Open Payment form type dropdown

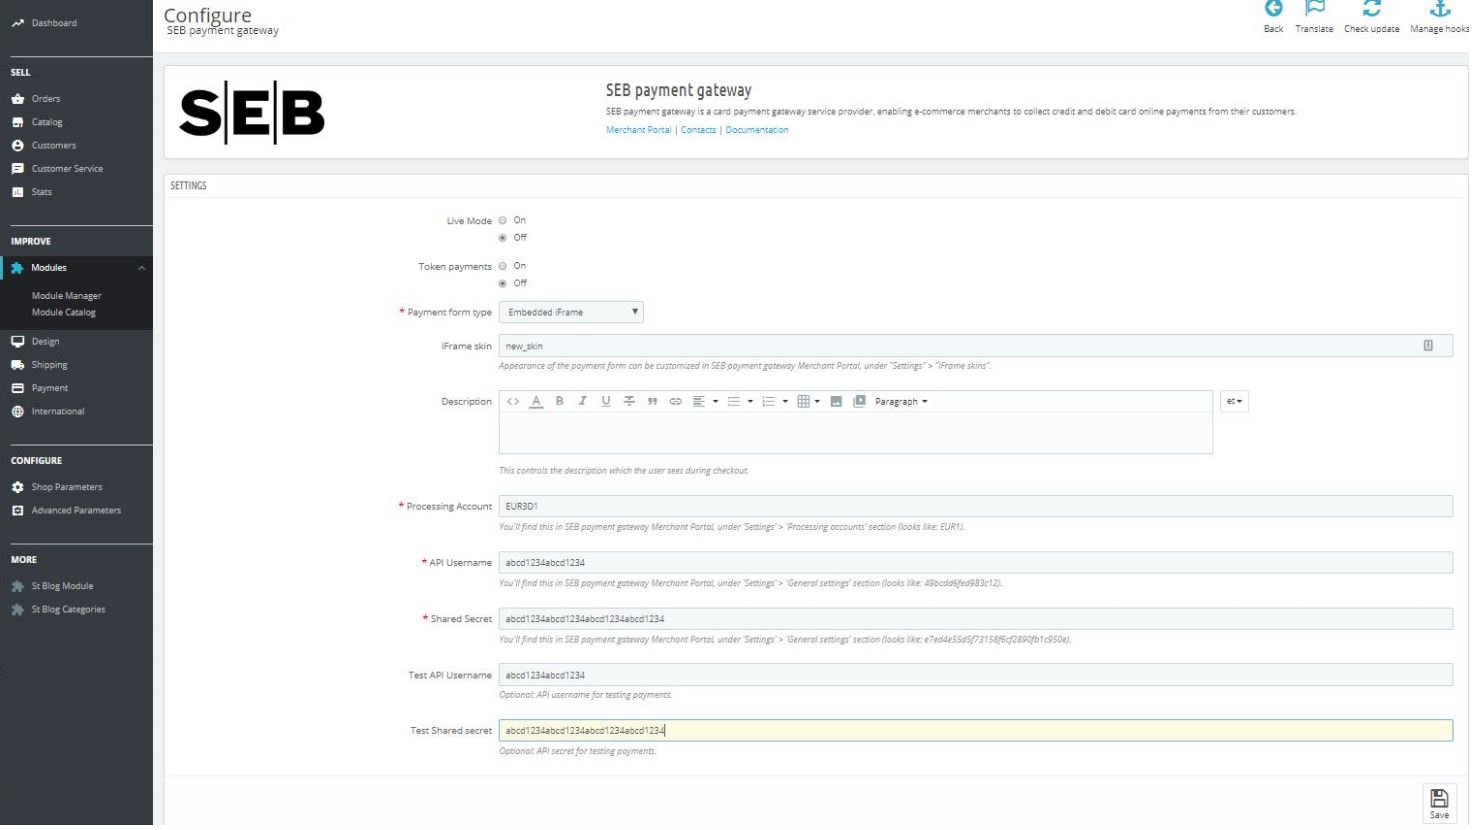coord(571,313)
